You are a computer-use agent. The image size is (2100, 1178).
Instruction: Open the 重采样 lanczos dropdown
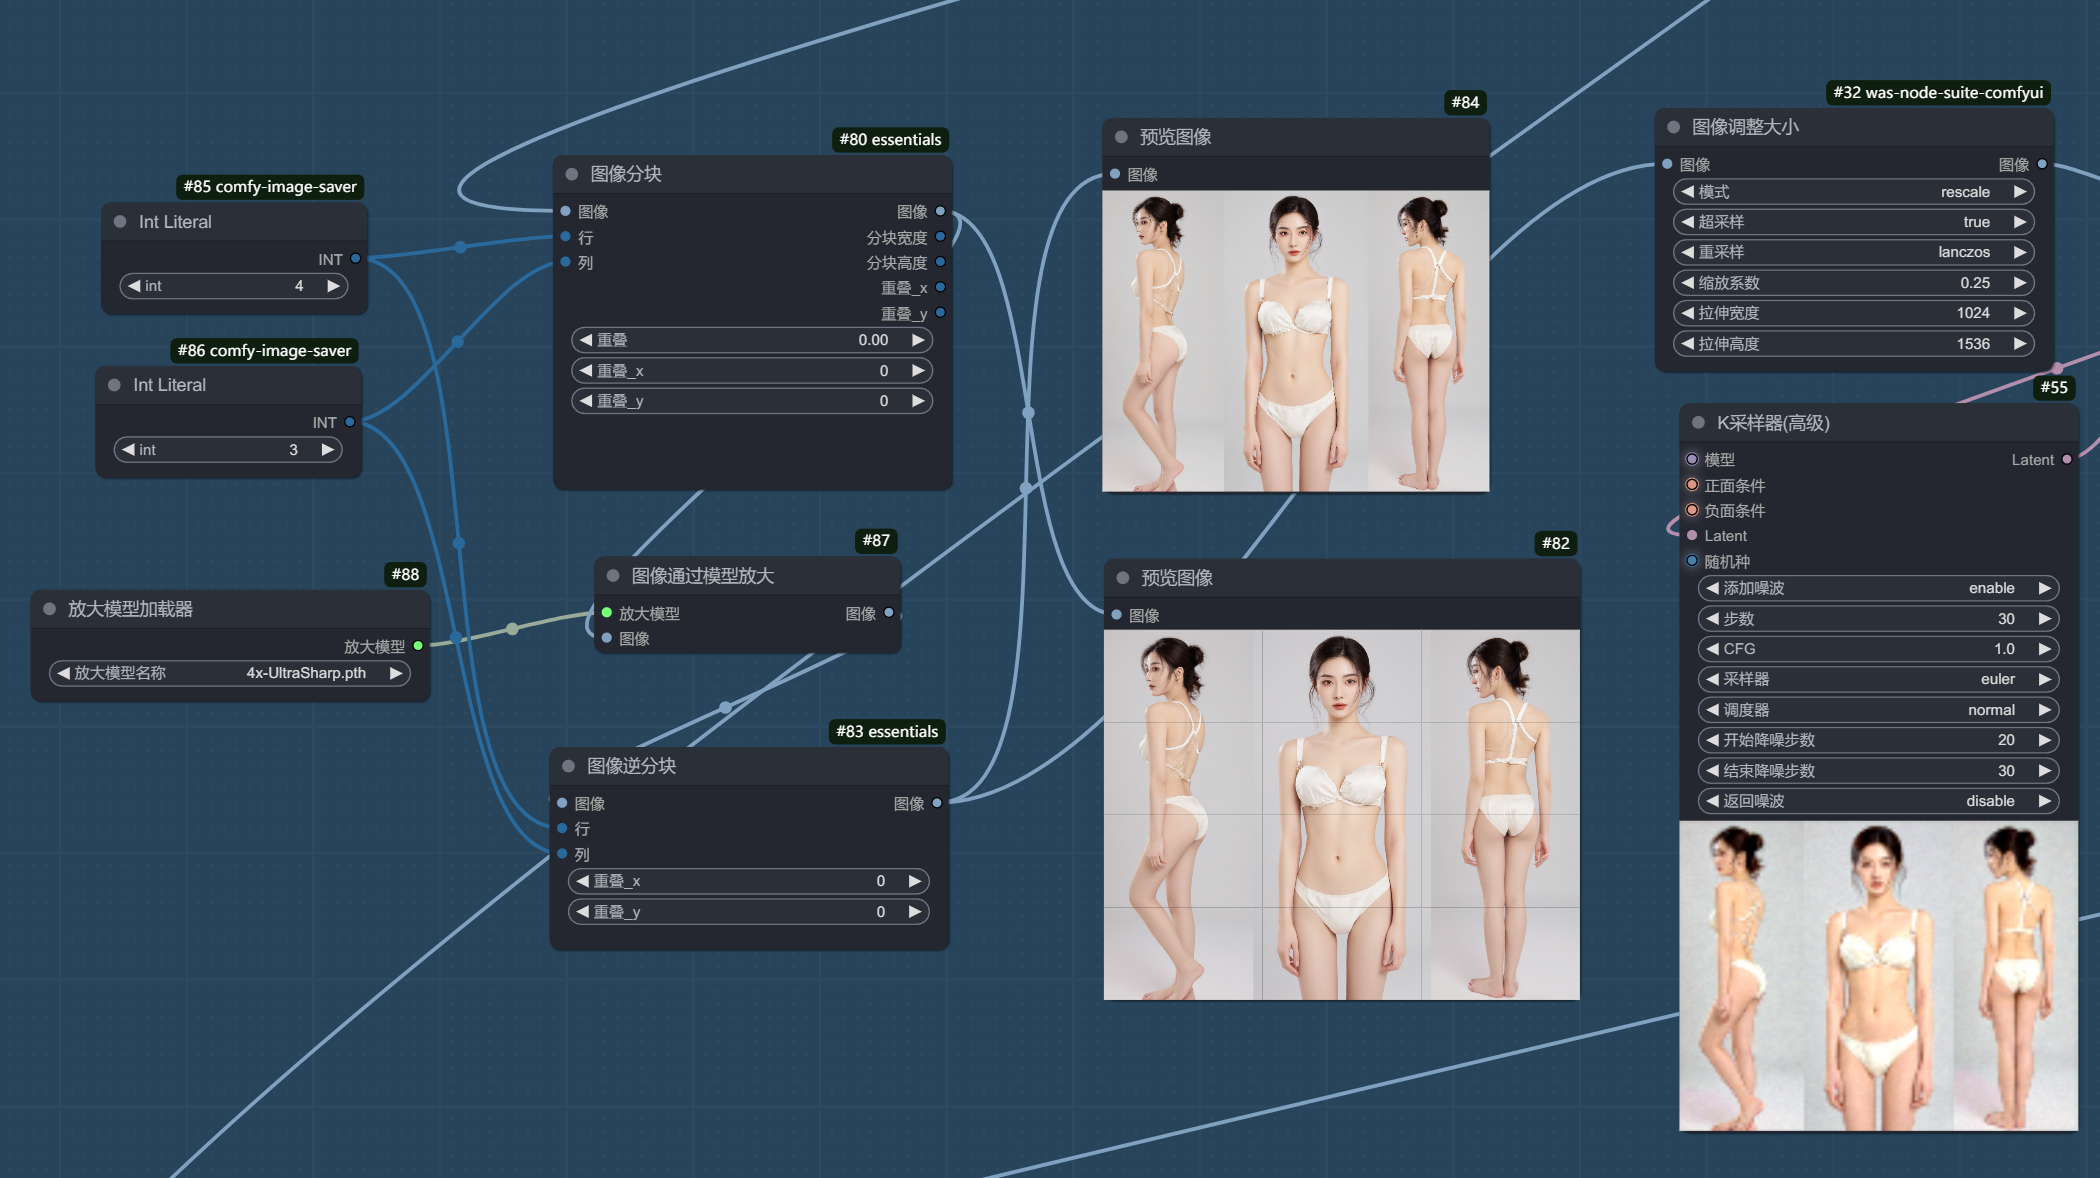coord(1854,252)
